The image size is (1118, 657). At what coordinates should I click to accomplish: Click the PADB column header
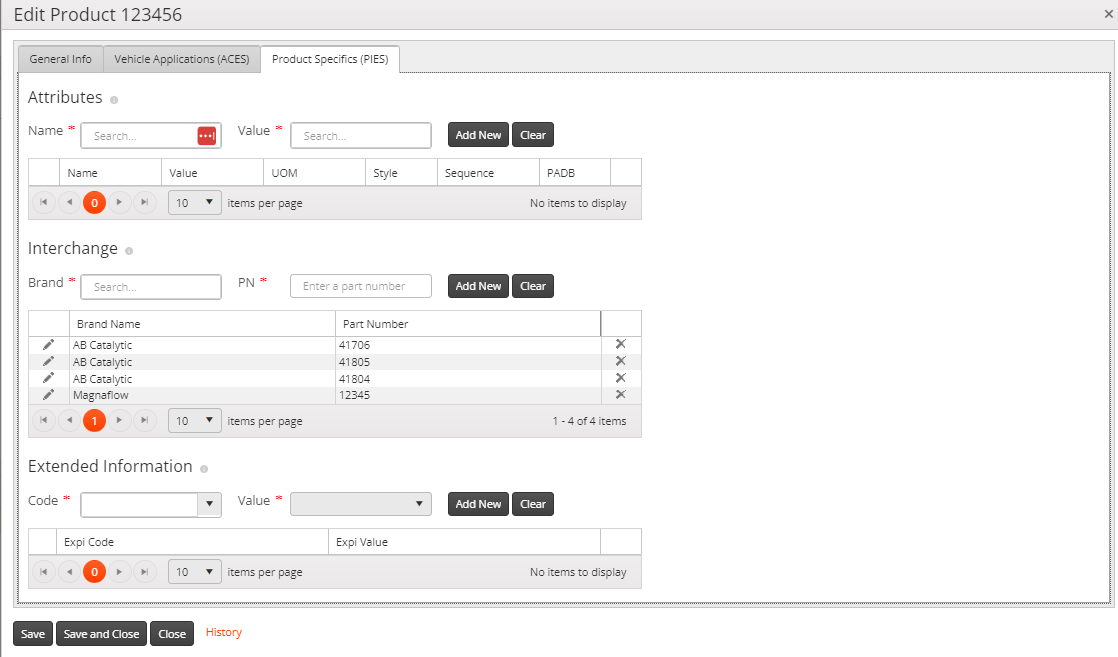point(575,173)
